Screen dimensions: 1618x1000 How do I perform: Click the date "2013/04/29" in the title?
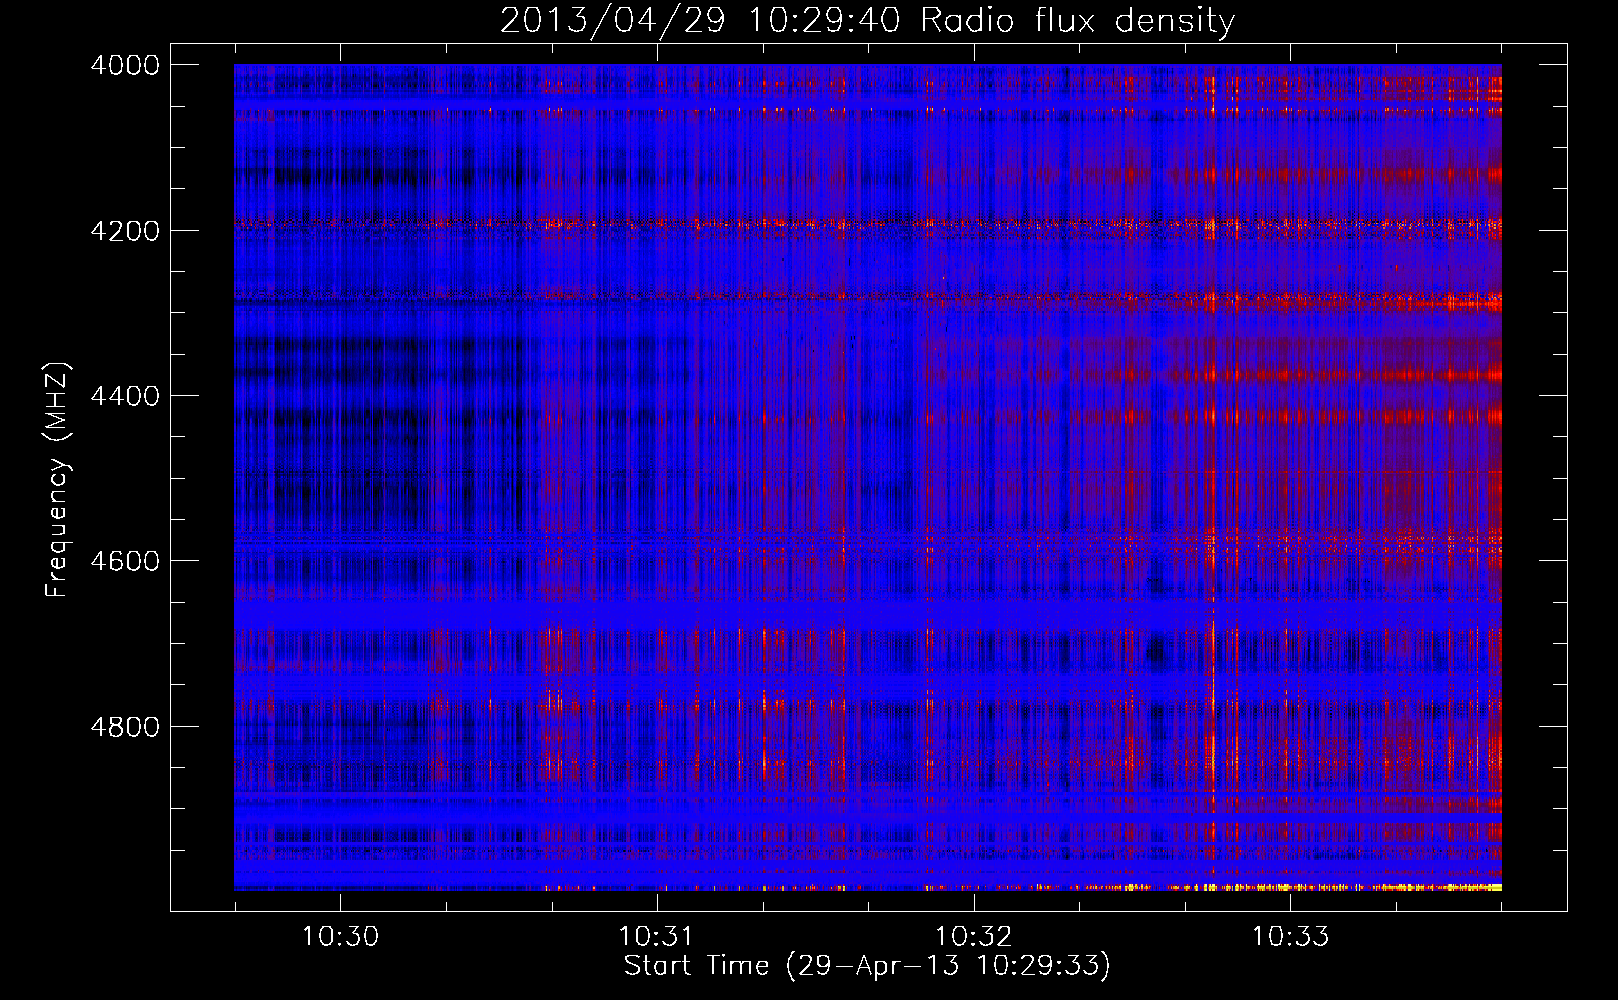coord(612,21)
